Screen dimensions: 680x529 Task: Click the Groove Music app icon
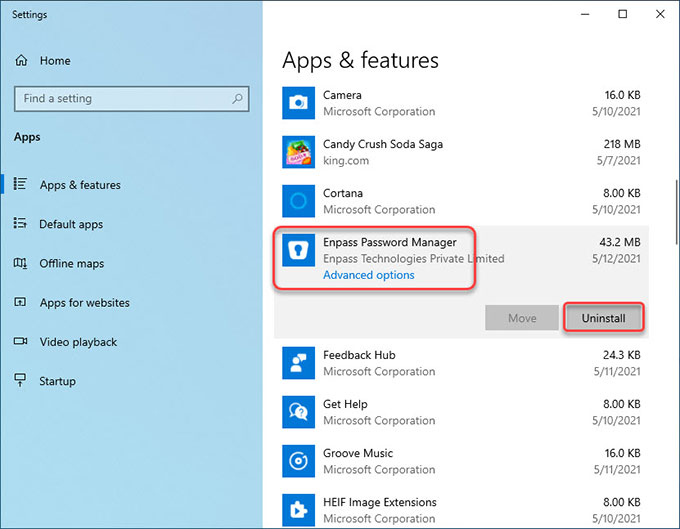[x=298, y=461]
